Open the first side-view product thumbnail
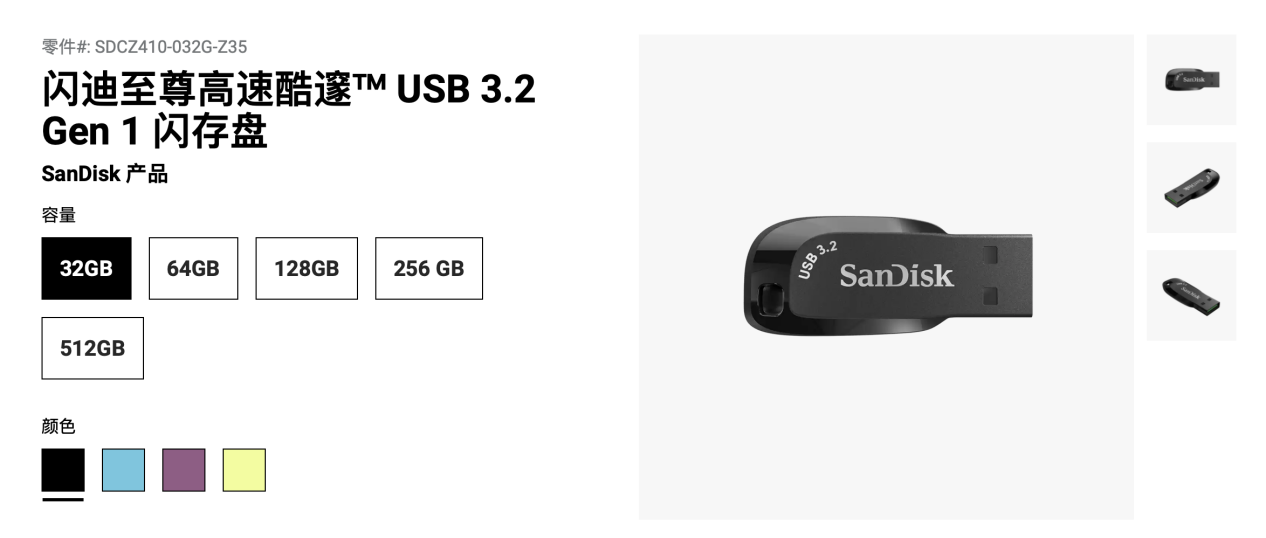Image resolution: width=1266 pixels, height=538 pixels. [1191, 80]
